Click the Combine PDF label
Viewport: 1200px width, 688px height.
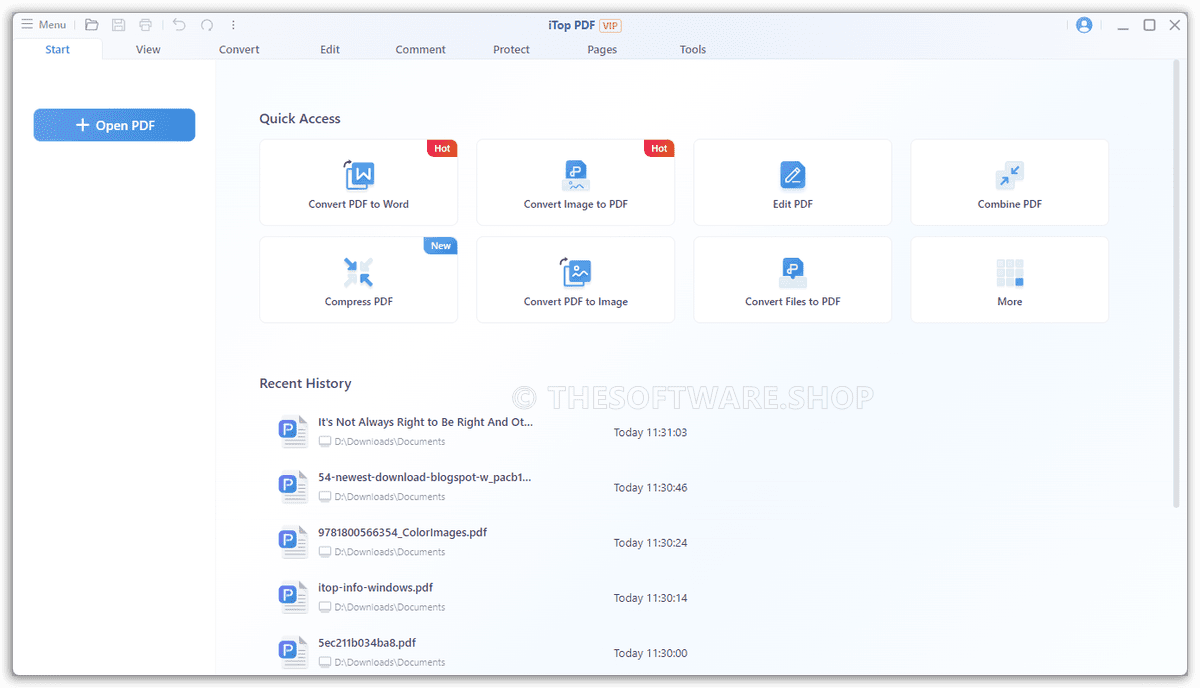click(x=1010, y=204)
